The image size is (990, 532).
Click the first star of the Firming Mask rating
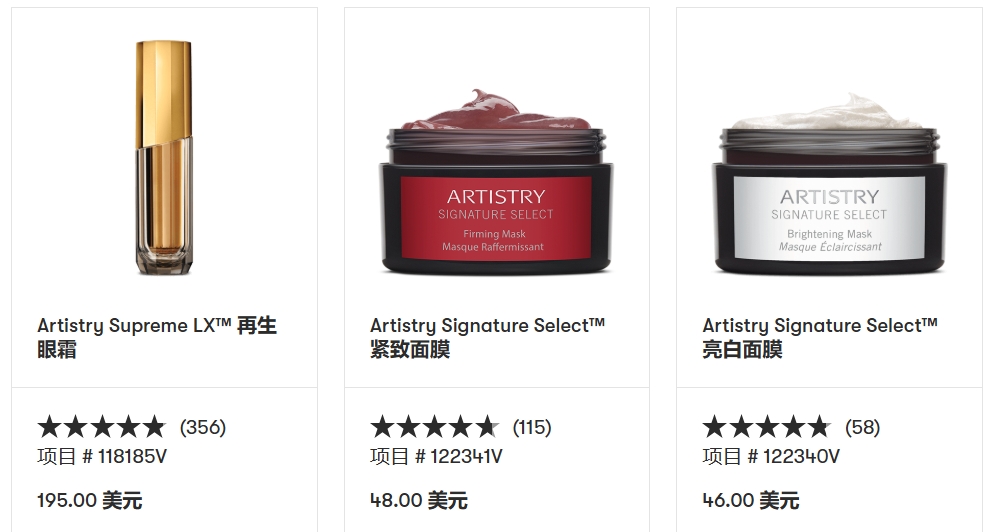pyautogui.click(x=382, y=427)
